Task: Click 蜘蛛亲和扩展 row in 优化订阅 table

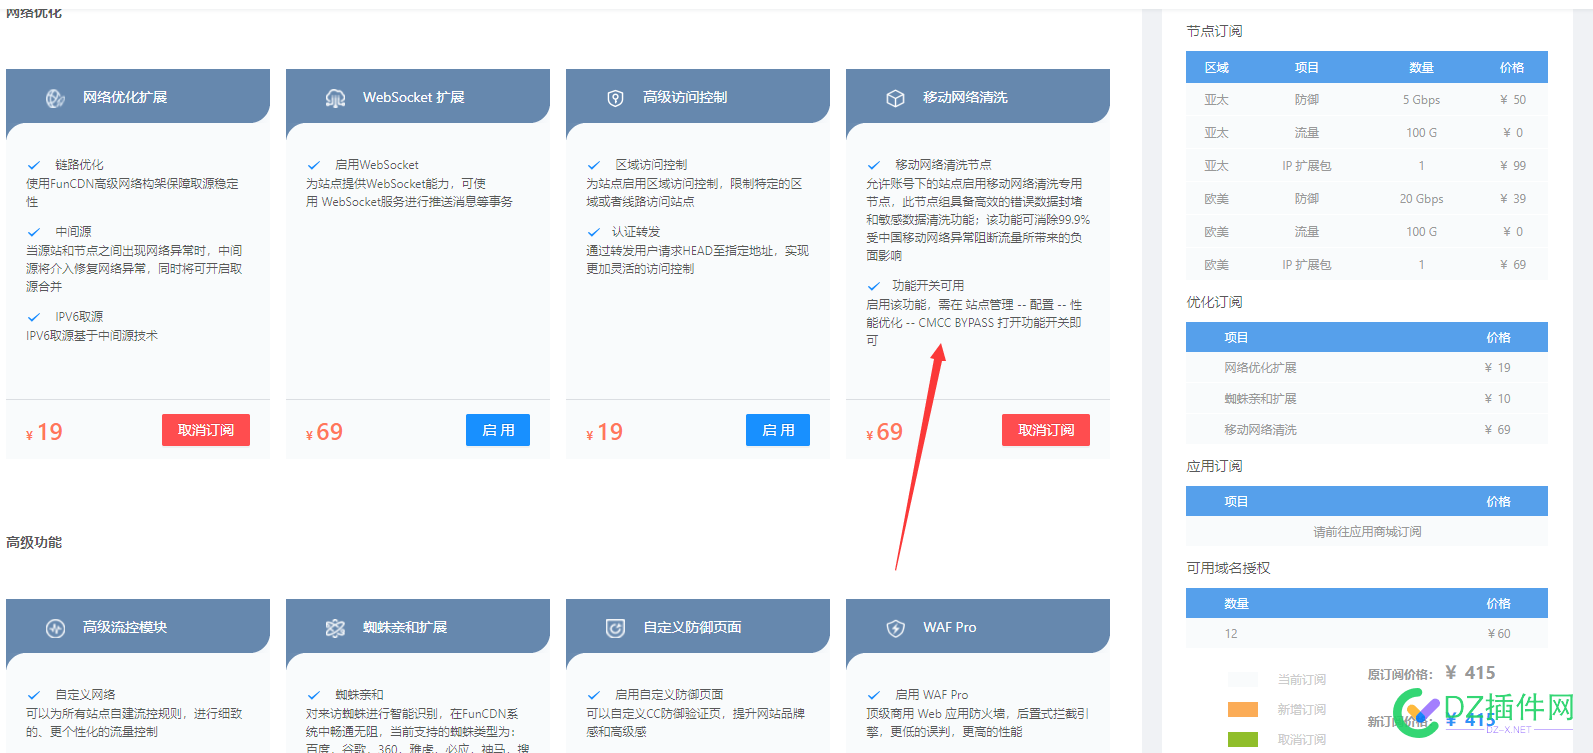Action: (x=1367, y=399)
